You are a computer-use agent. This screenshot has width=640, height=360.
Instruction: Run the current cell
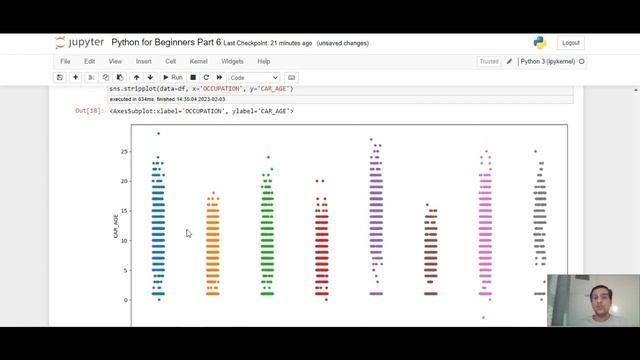pyautogui.click(x=173, y=78)
